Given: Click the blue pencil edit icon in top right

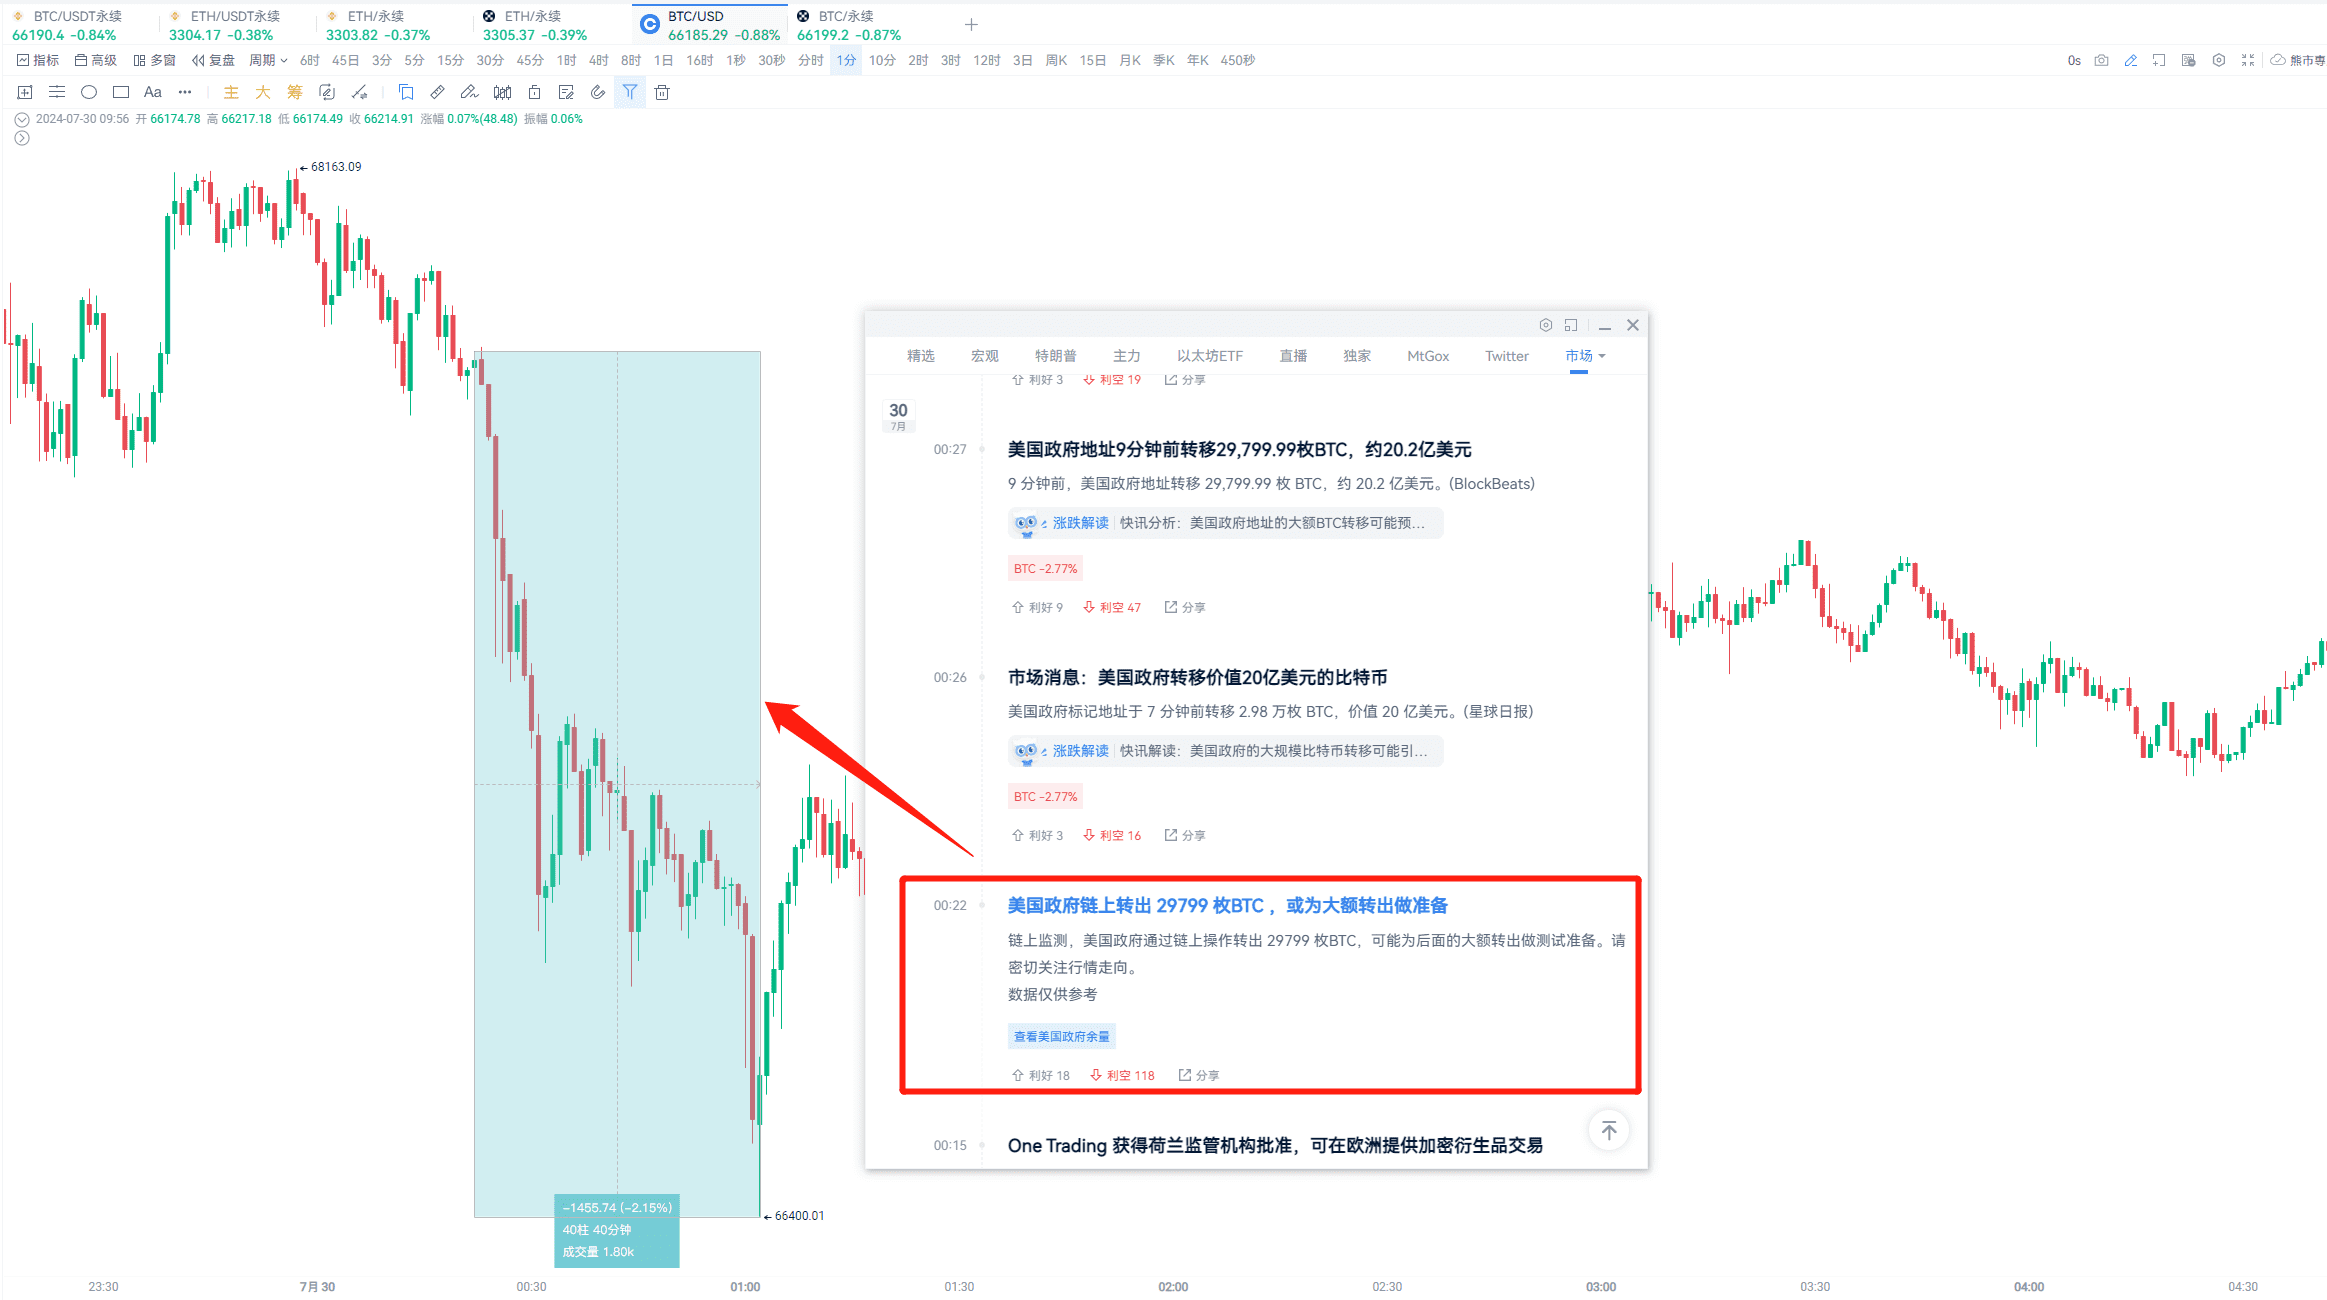Looking at the screenshot, I should [x=2130, y=60].
